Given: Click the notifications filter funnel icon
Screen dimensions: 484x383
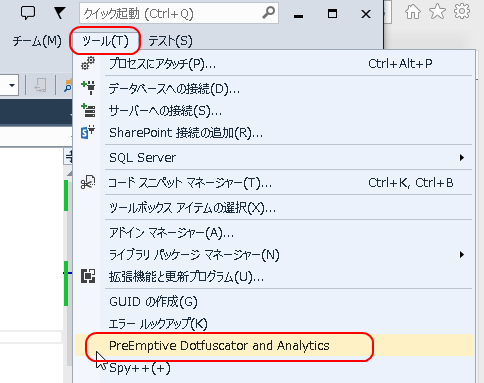Looking at the screenshot, I should [59, 13].
